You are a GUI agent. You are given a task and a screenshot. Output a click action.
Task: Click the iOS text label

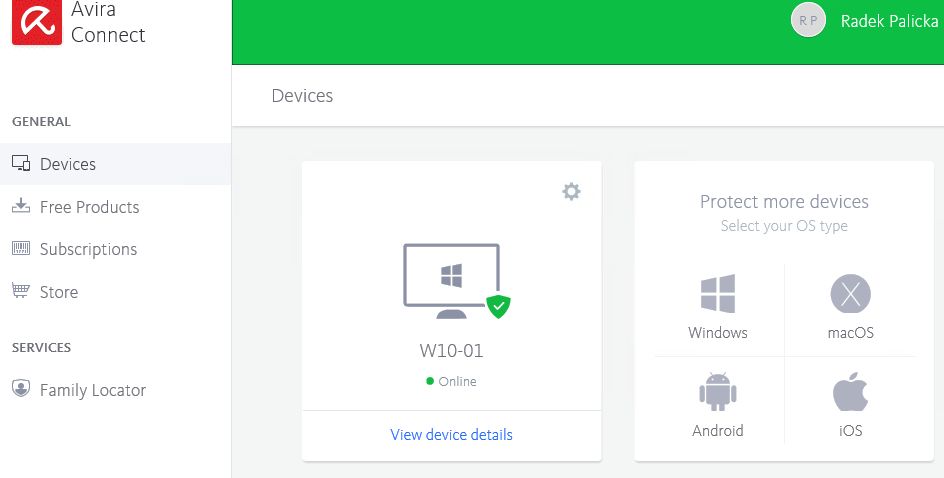(851, 431)
